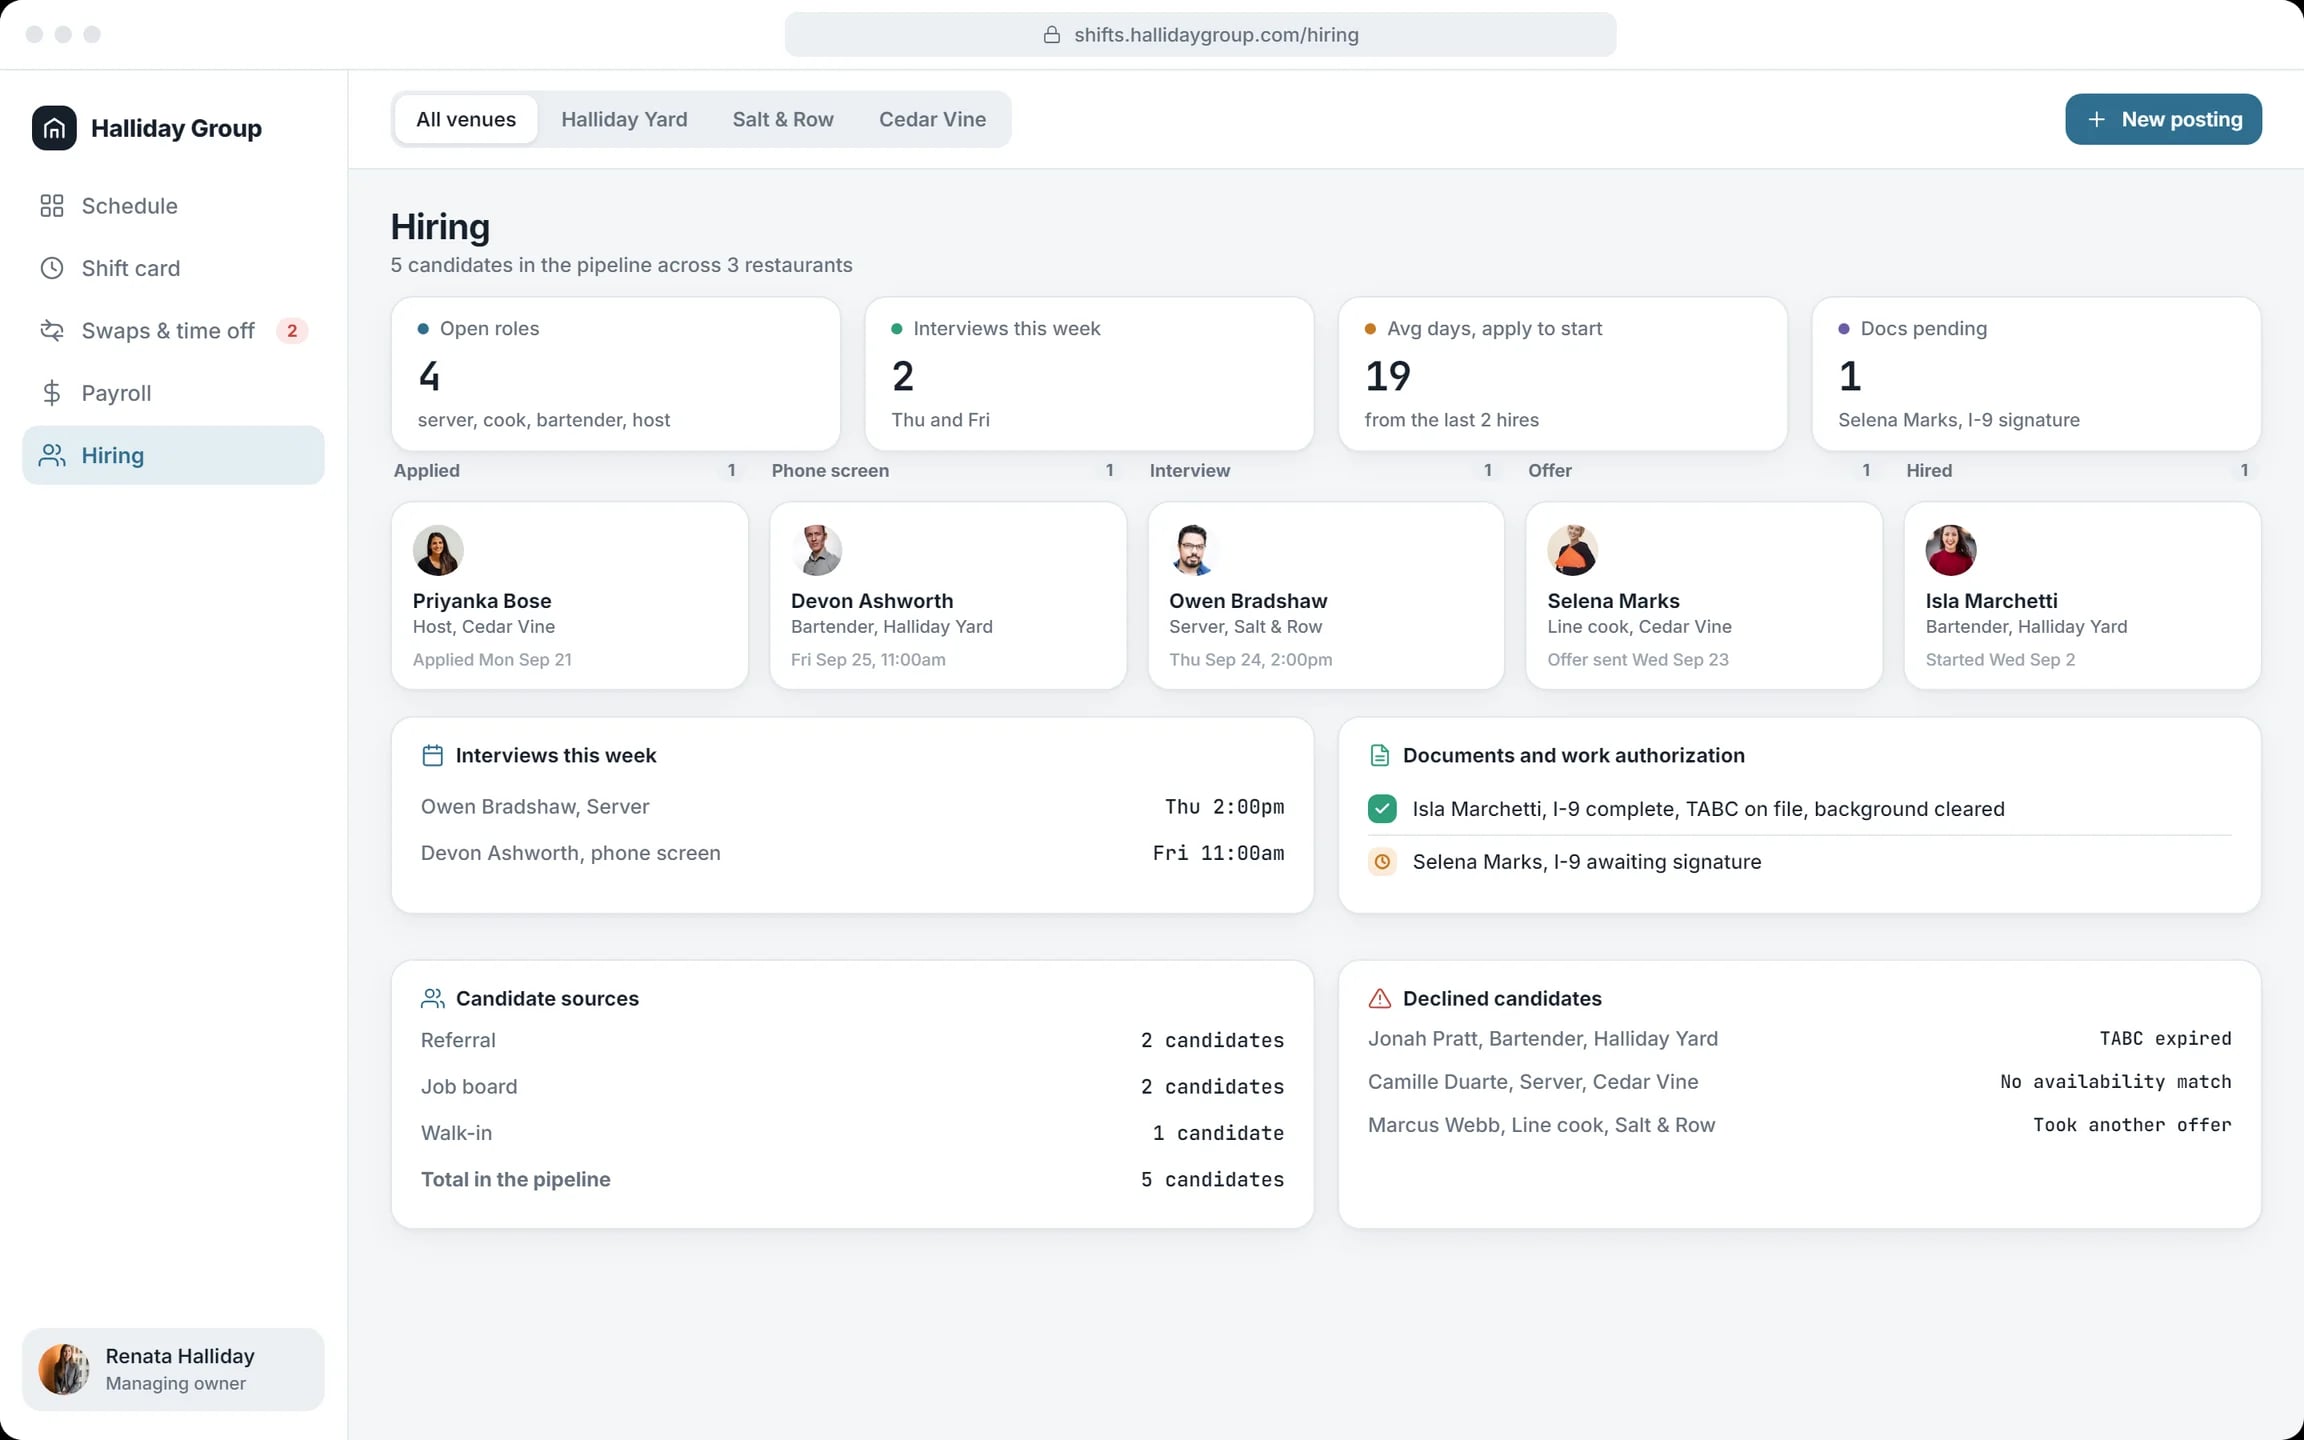Click the green check for Isla Marchetti

[x=1382, y=809]
